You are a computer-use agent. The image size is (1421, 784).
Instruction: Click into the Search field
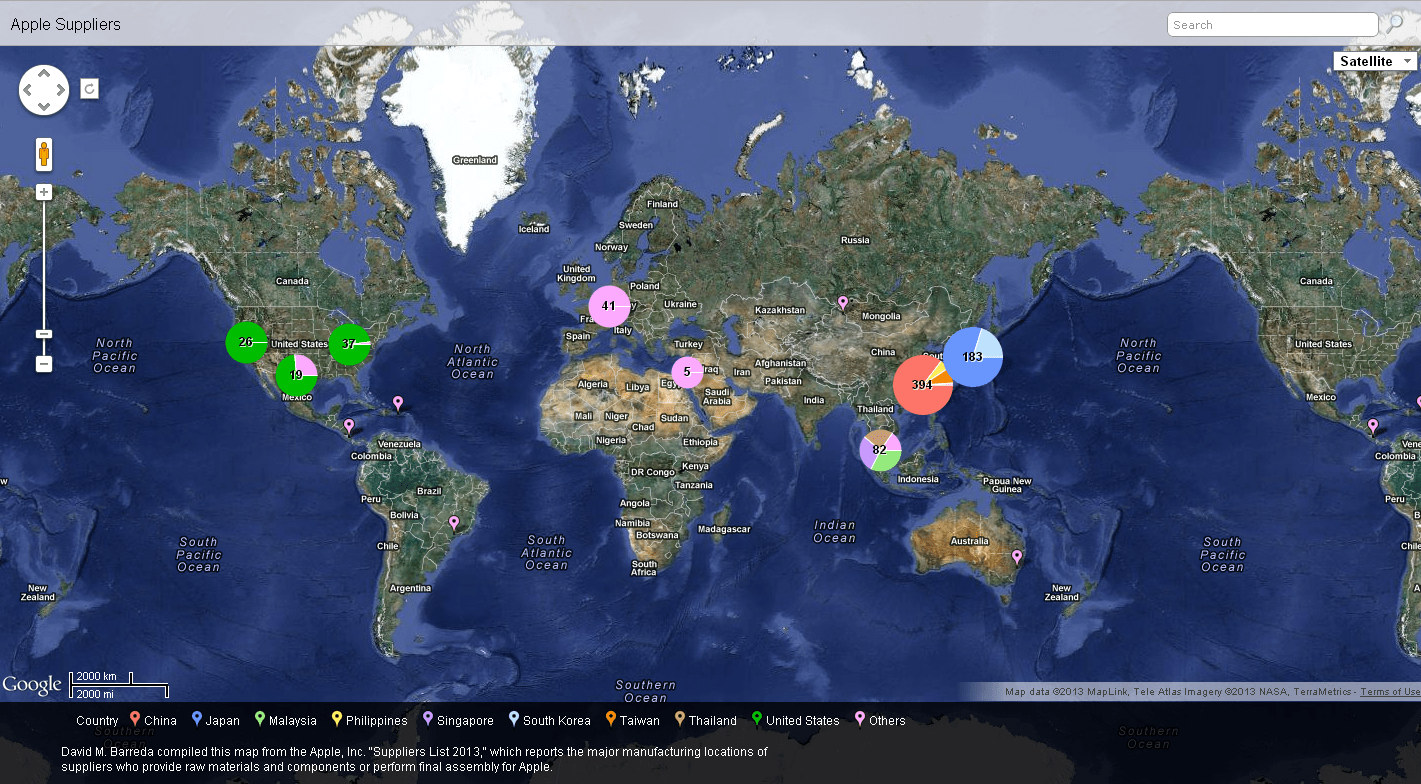1272,25
